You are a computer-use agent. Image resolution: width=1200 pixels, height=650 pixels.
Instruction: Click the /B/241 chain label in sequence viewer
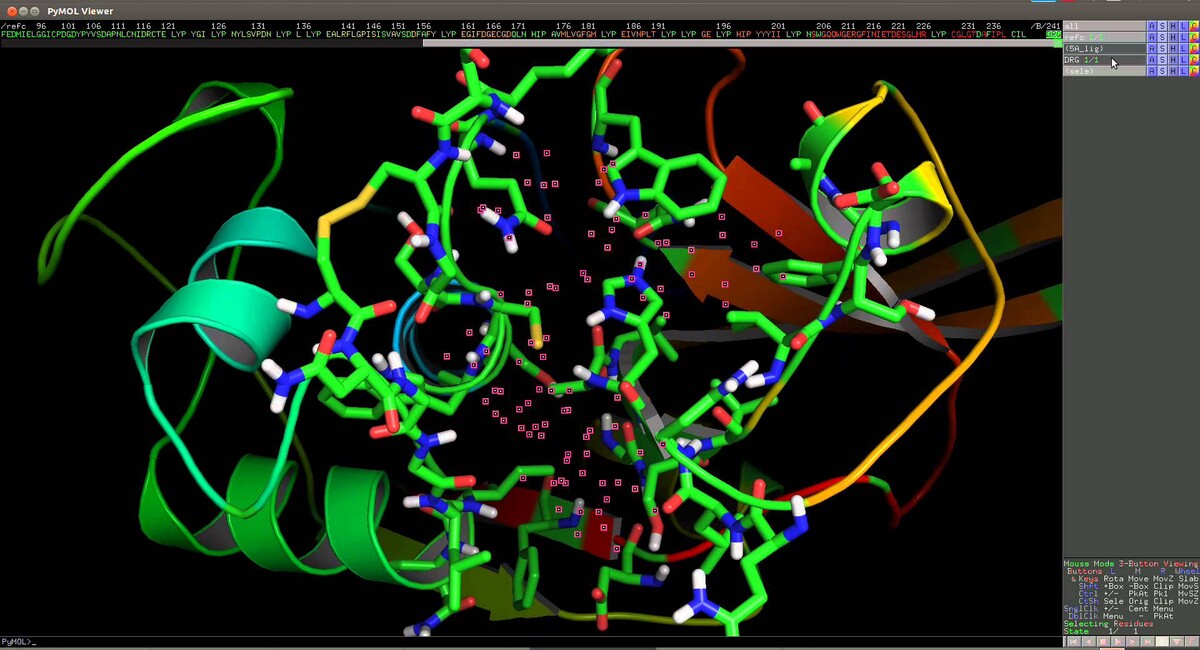click(1046, 26)
